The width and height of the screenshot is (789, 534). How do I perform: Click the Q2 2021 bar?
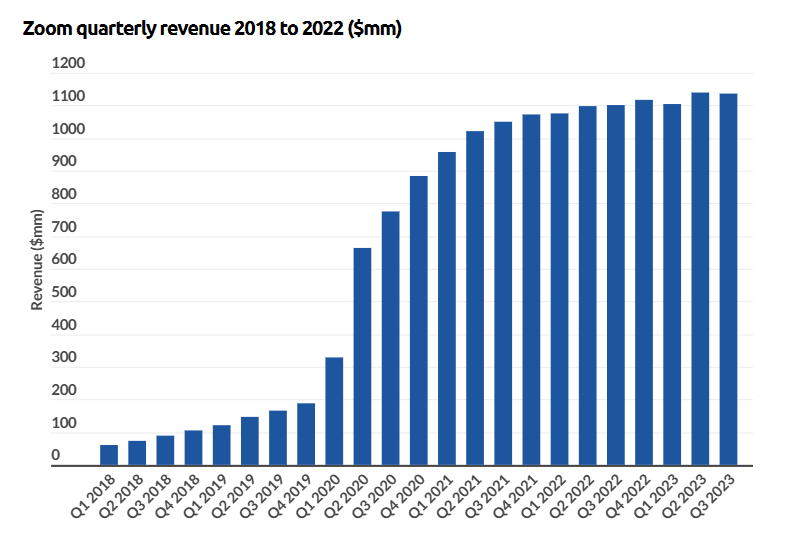coord(475,298)
